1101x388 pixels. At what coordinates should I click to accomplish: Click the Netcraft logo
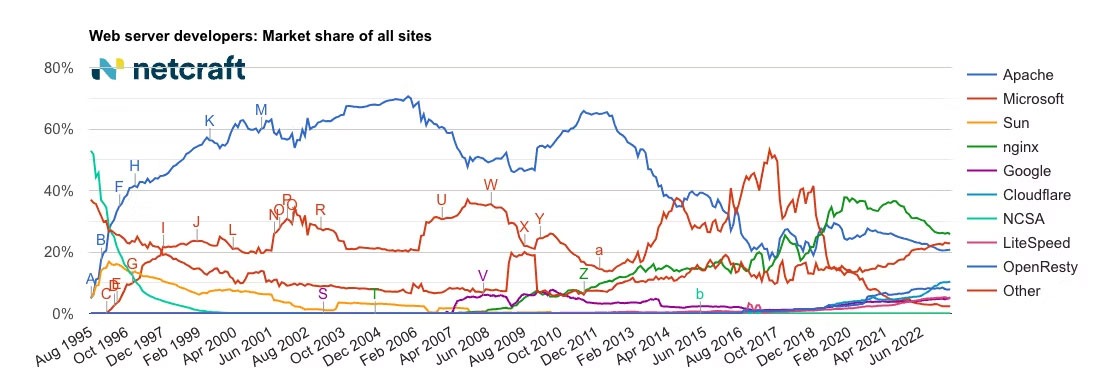coord(169,69)
